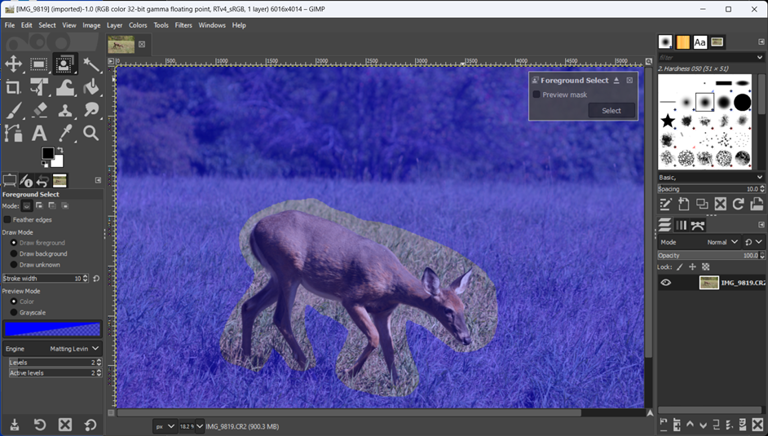Select the Paths tool
The image size is (768, 436).
coord(13,133)
